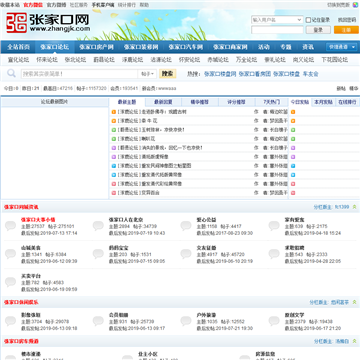The image size is (360, 360).
Task: Open the username field dropdown arrow
Action: pyautogui.click(x=299, y=20)
